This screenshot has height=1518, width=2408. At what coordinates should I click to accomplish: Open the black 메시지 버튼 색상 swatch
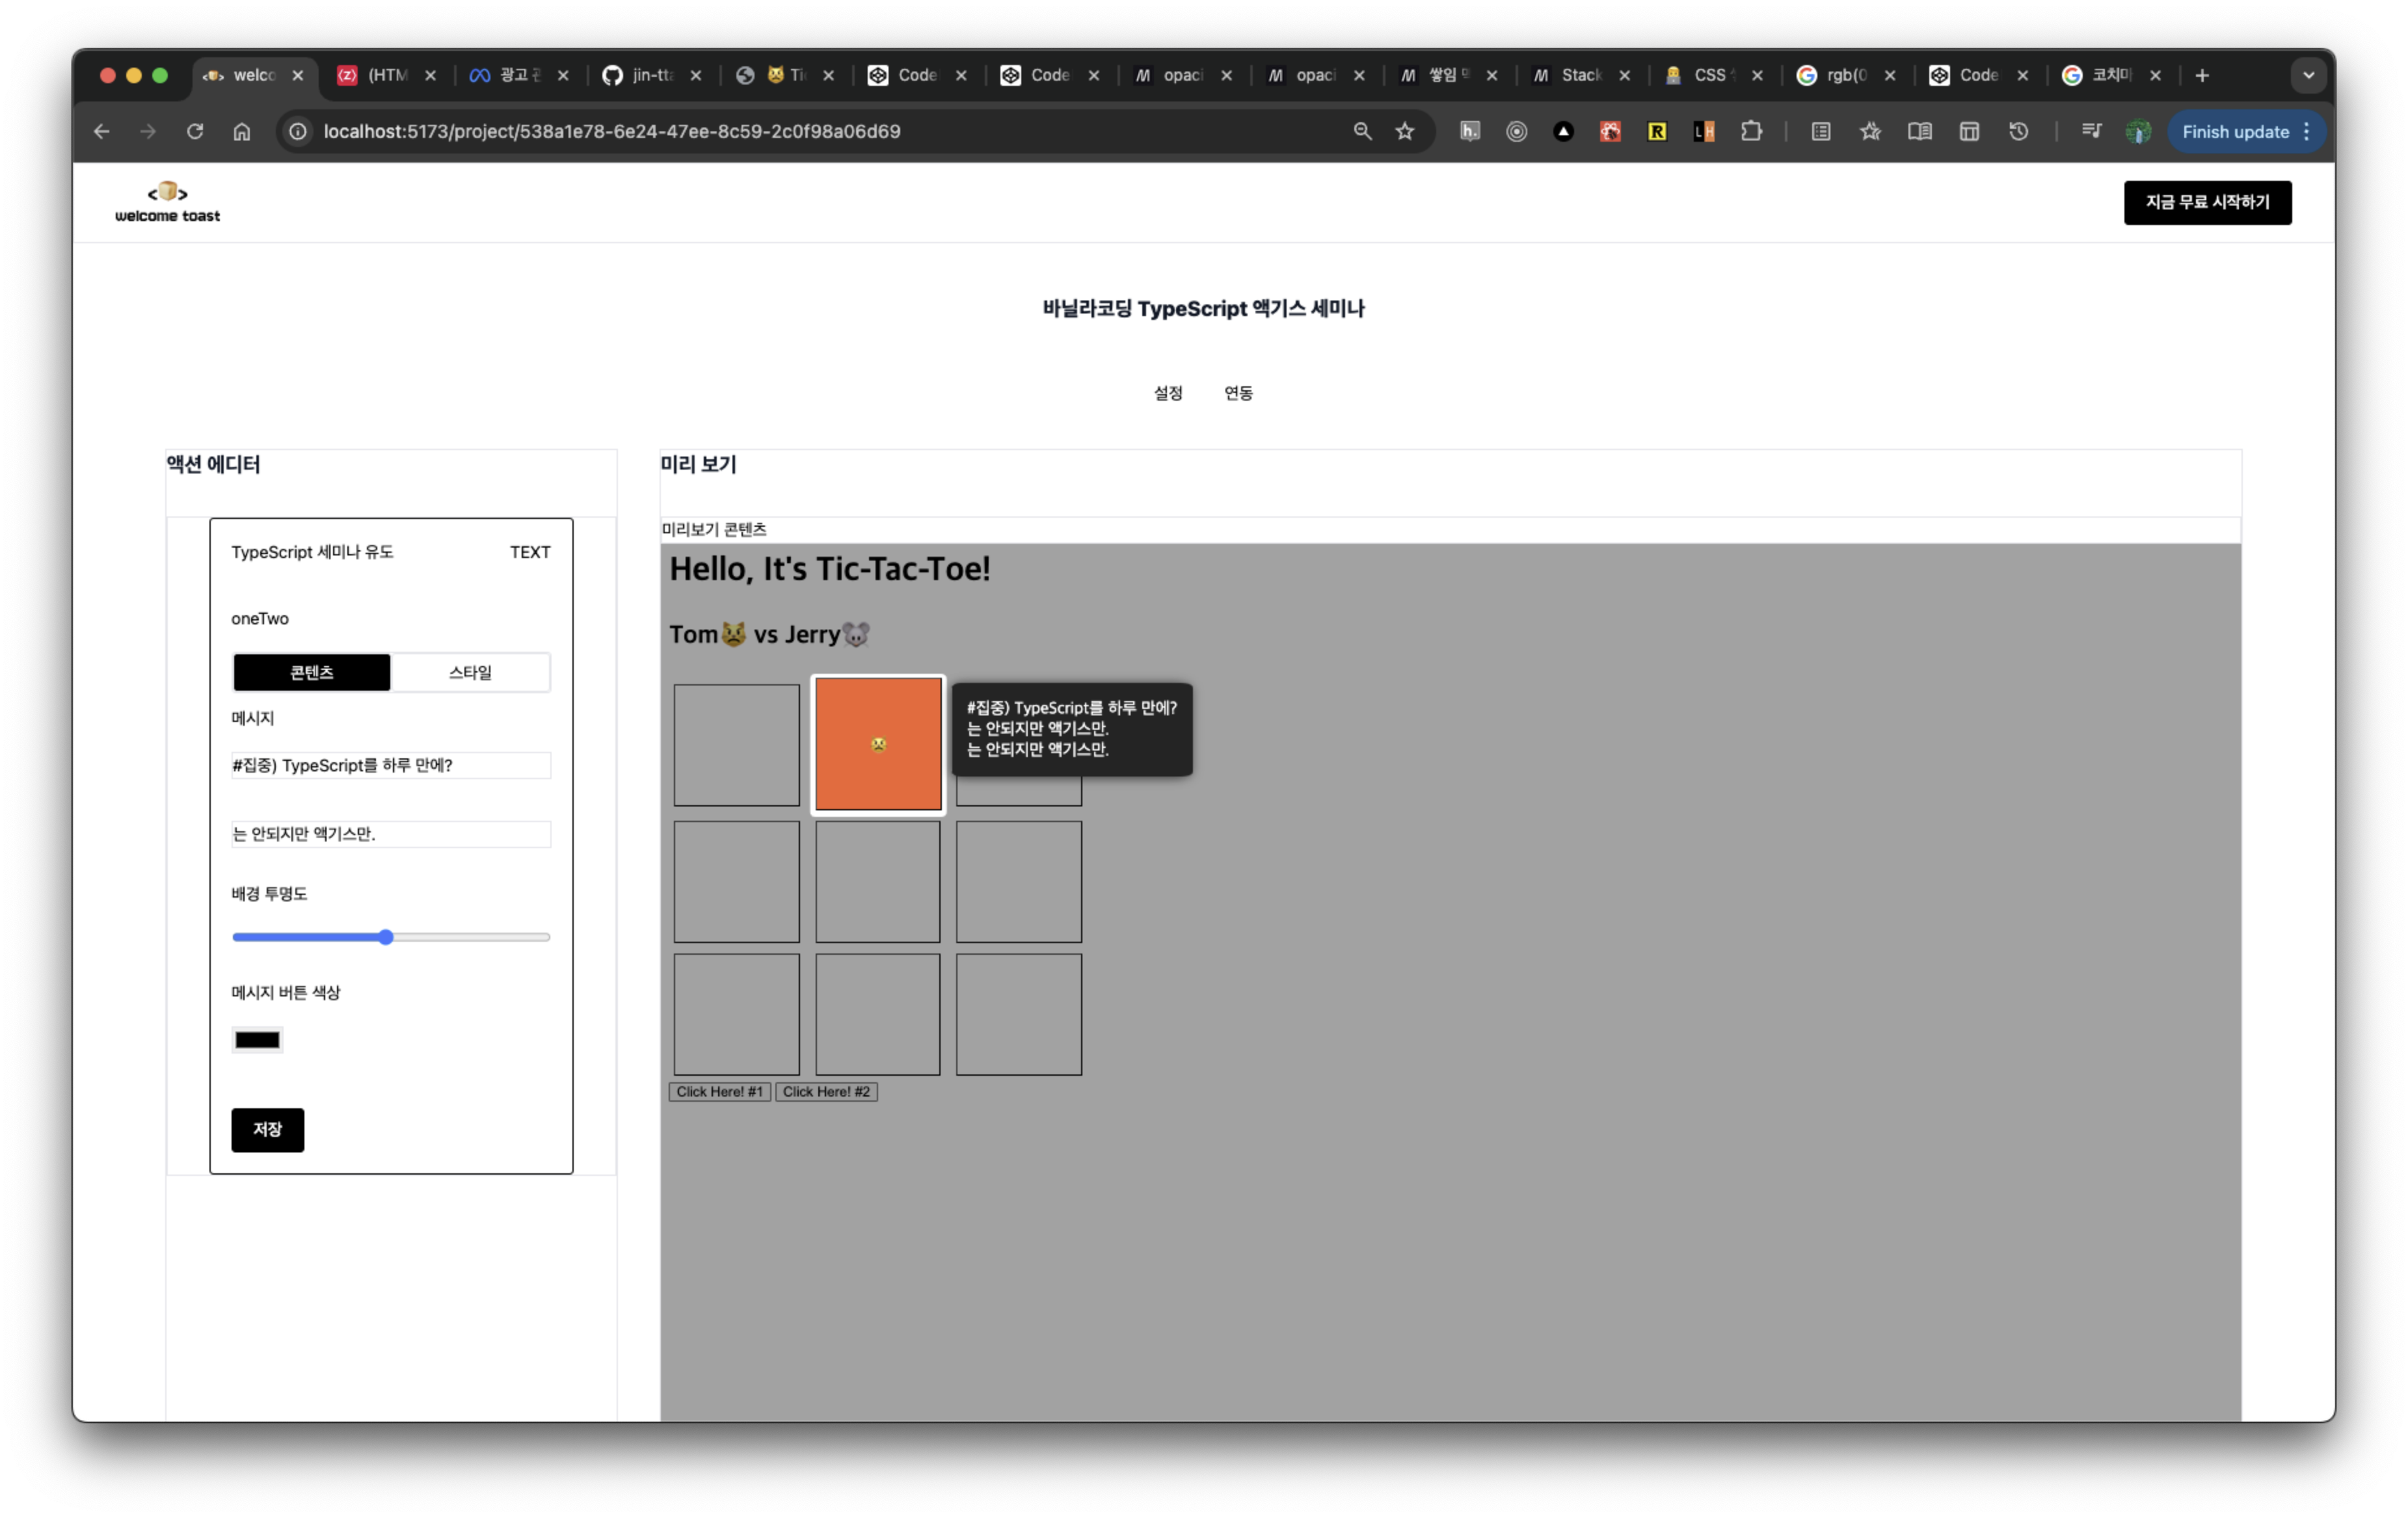pyautogui.click(x=257, y=1040)
